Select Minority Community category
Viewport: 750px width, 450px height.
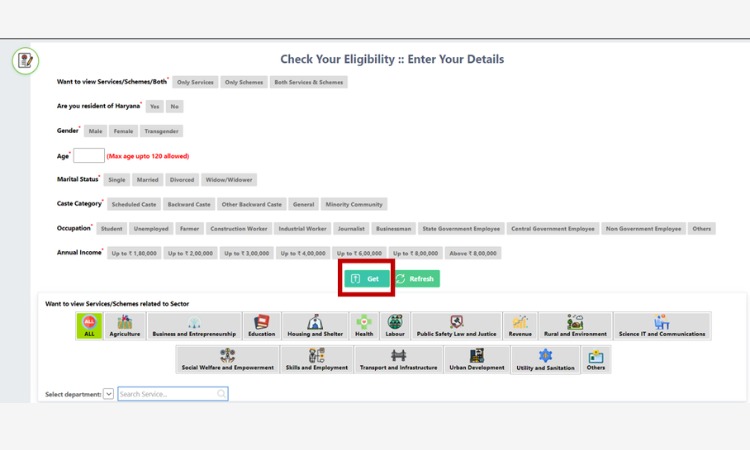pyautogui.click(x=354, y=204)
